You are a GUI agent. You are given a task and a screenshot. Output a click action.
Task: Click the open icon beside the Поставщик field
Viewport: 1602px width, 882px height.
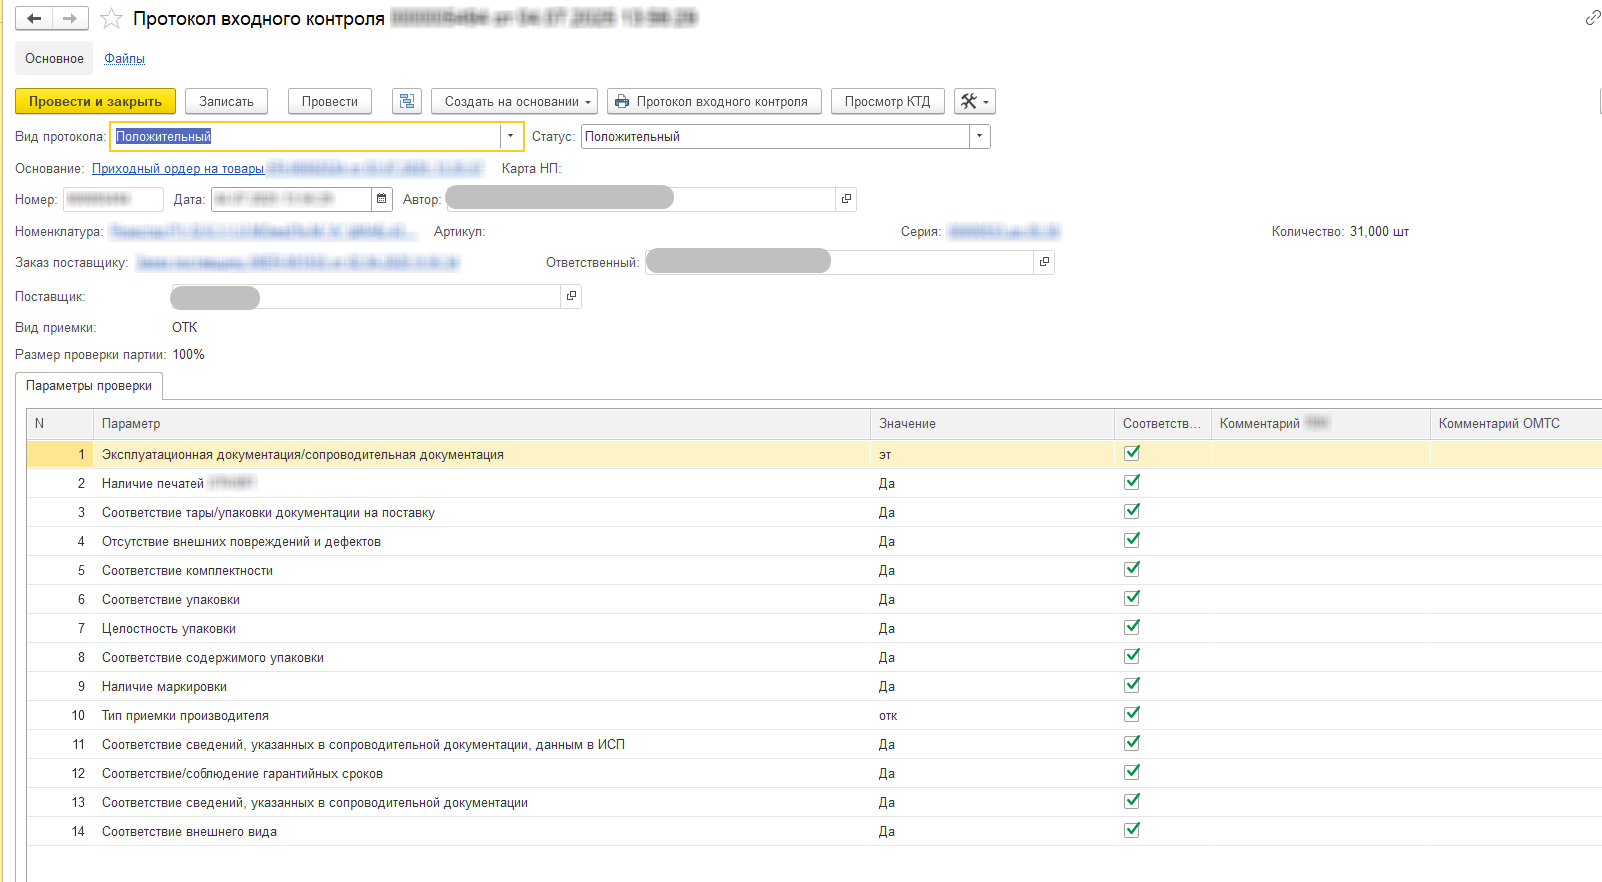[x=571, y=296]
